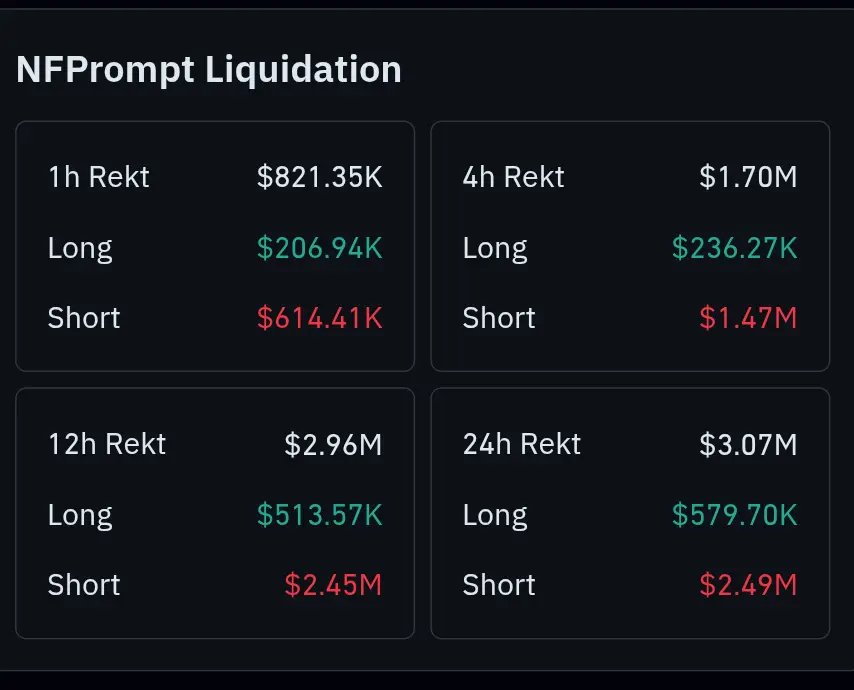Click the 24h Rekt label

tap(522, 444)
